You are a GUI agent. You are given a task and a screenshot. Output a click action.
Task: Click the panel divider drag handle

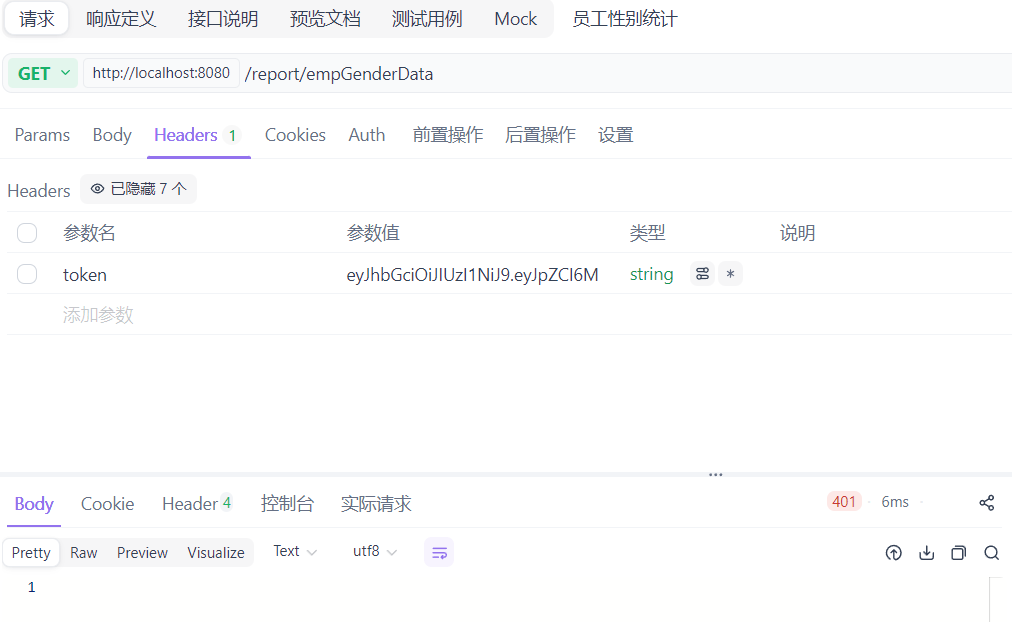715,475
